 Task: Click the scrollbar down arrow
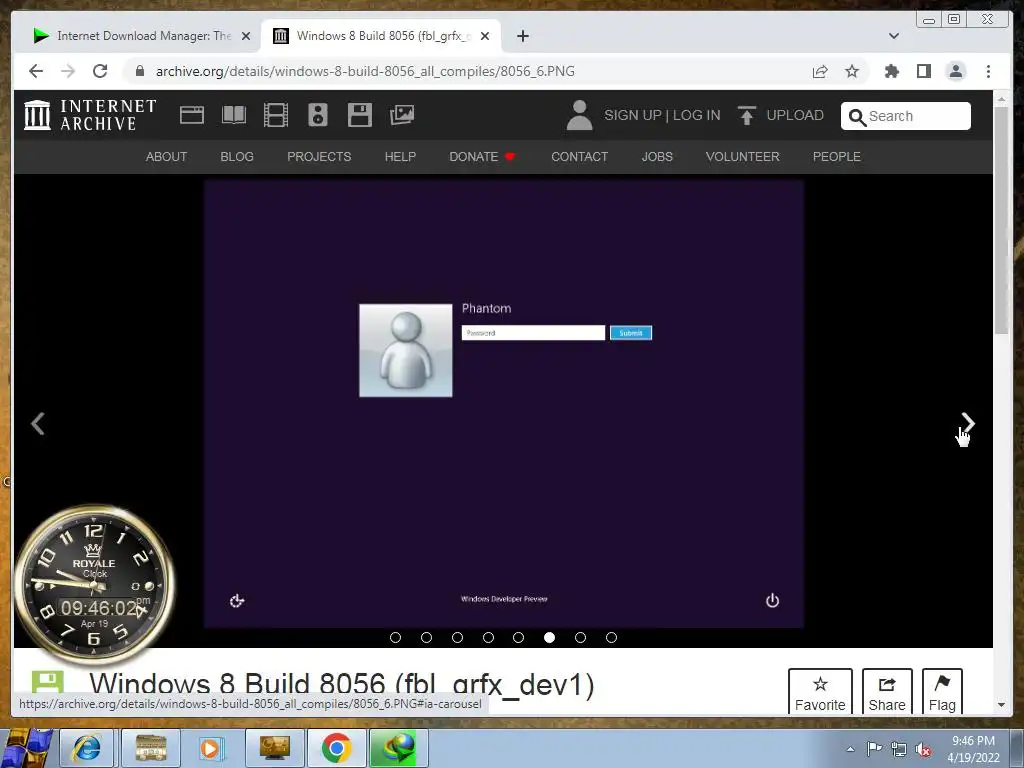(x=1001, y=705)
